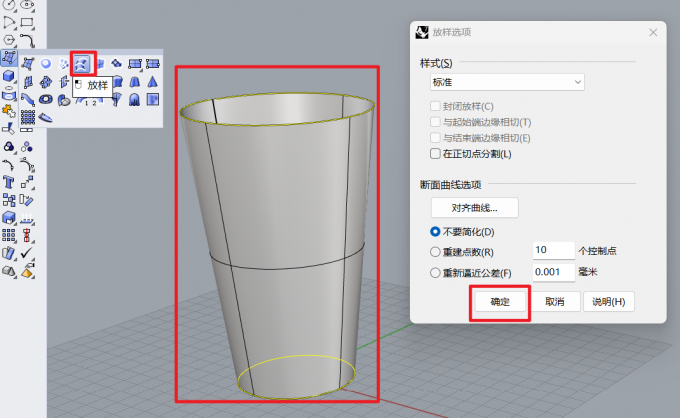Image resolution: width=680 pixels, height=418 pixels.
Task: Click the rectangular array grid icon
Action: pos(9,235)
